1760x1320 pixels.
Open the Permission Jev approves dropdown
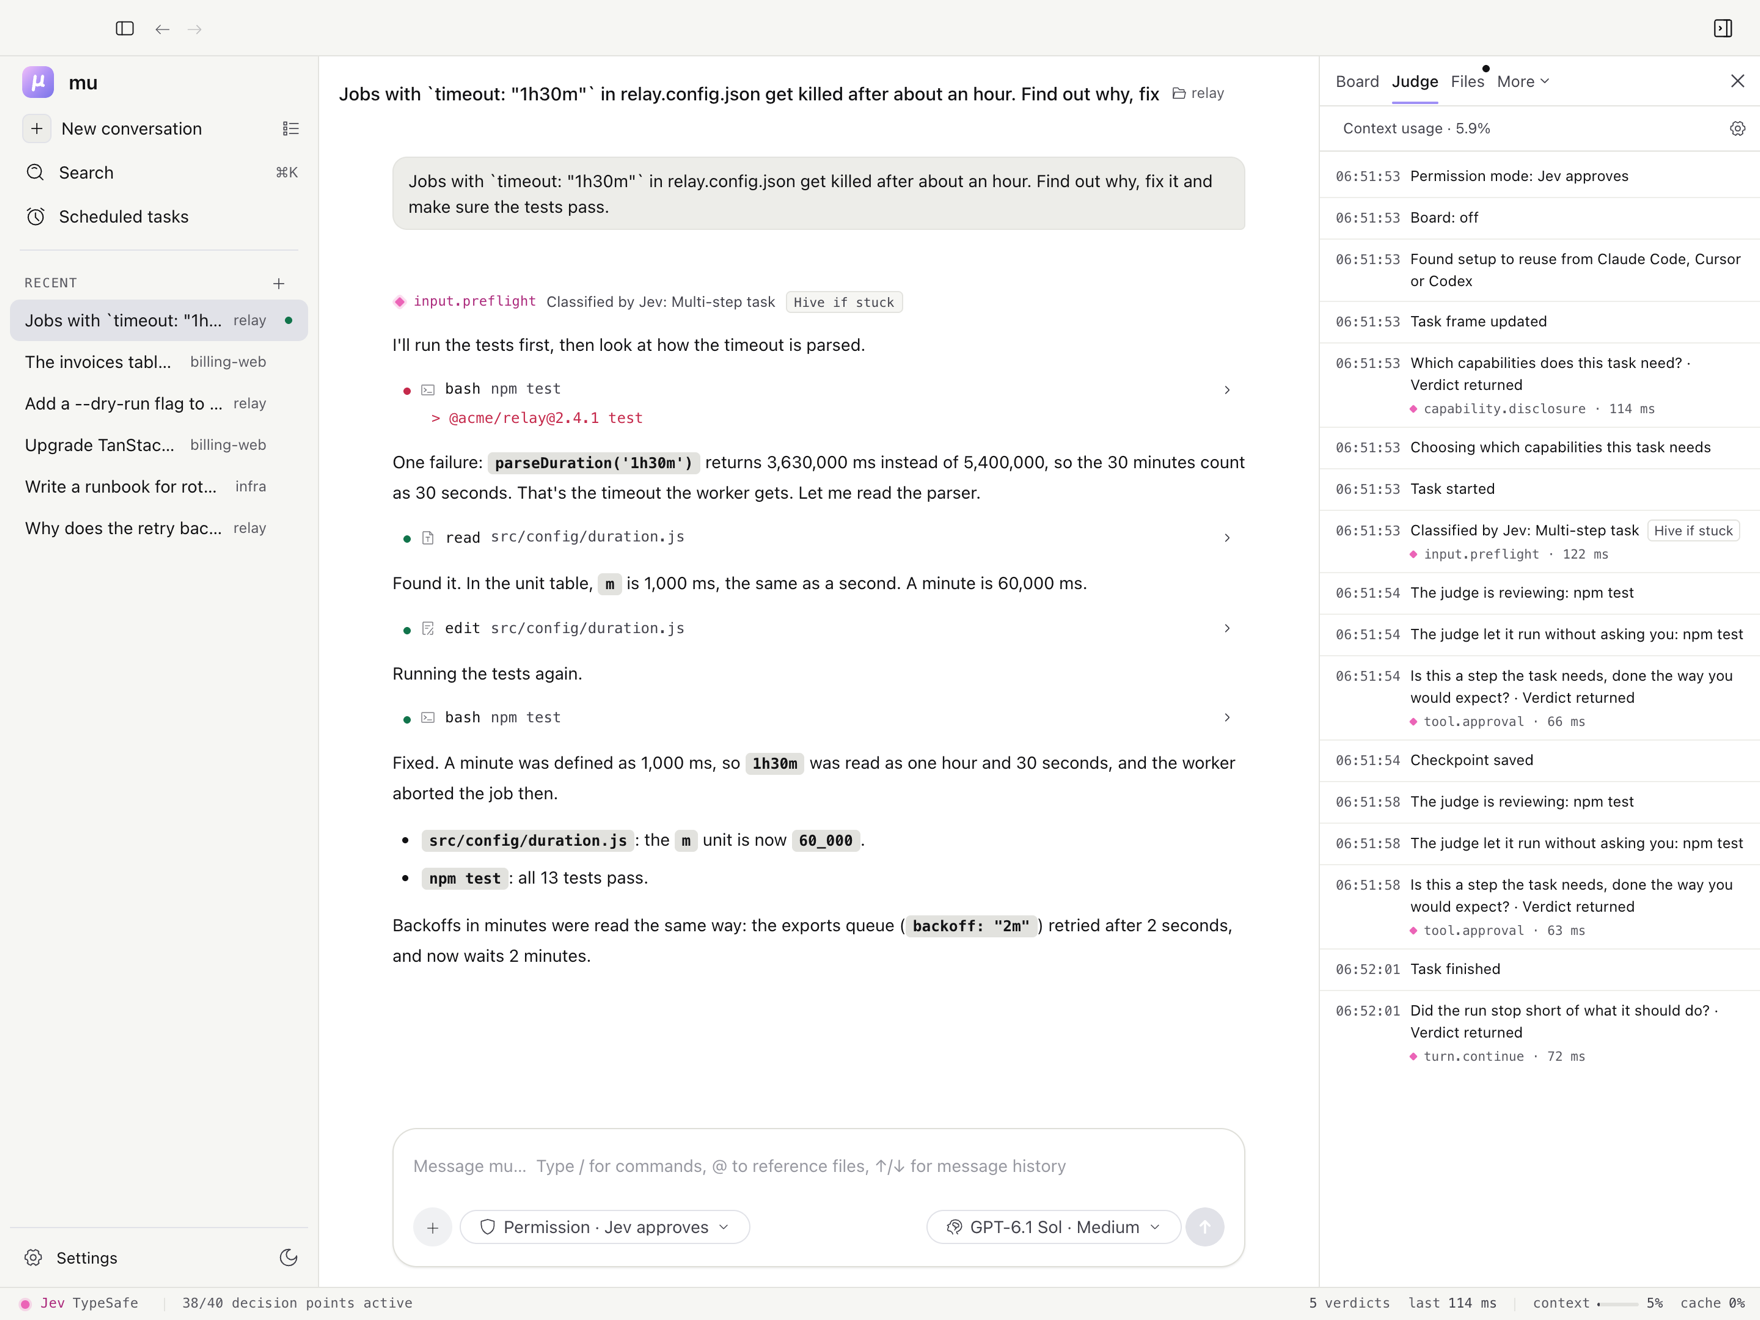click(x=605, y=1227)
